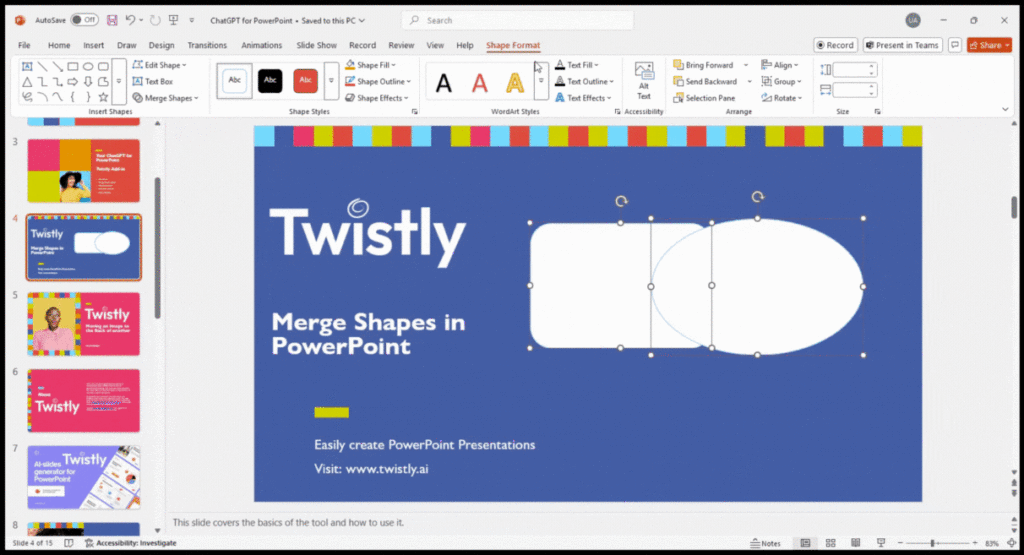Open WordArt Styles dialog launcher
Image resolution: width=1024 pixels, height=555 pixels.
pyautogui.click(x=618, y=112)
